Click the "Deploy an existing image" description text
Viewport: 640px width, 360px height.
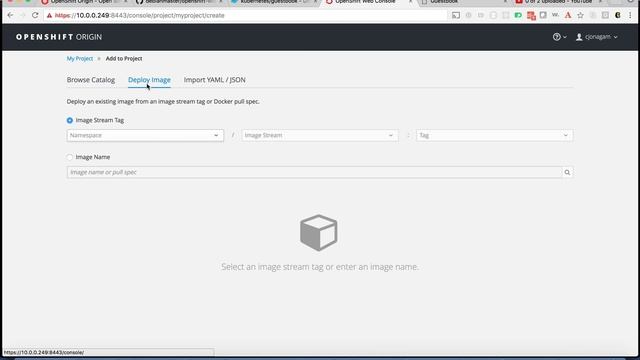[163, 101]
